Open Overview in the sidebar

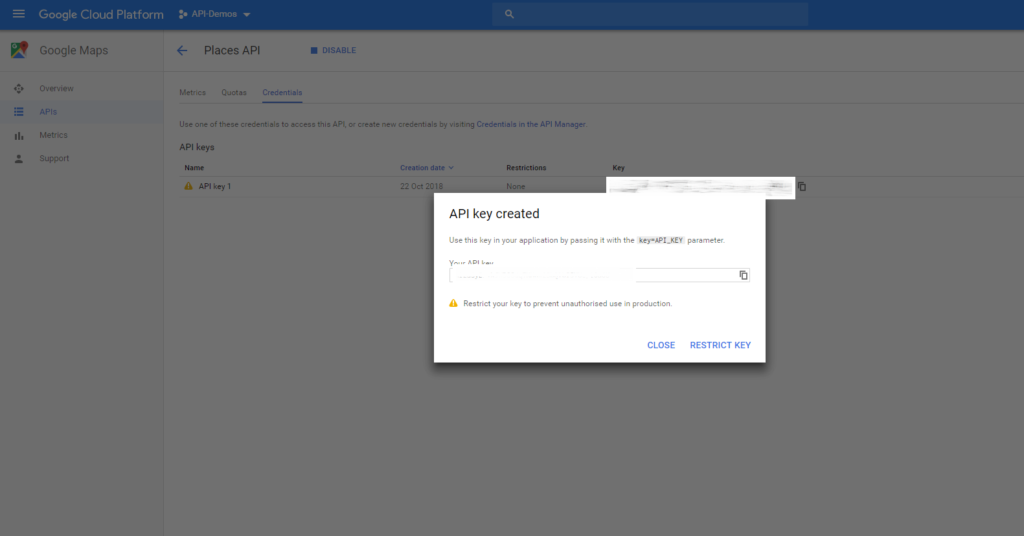tap(56, 89)
